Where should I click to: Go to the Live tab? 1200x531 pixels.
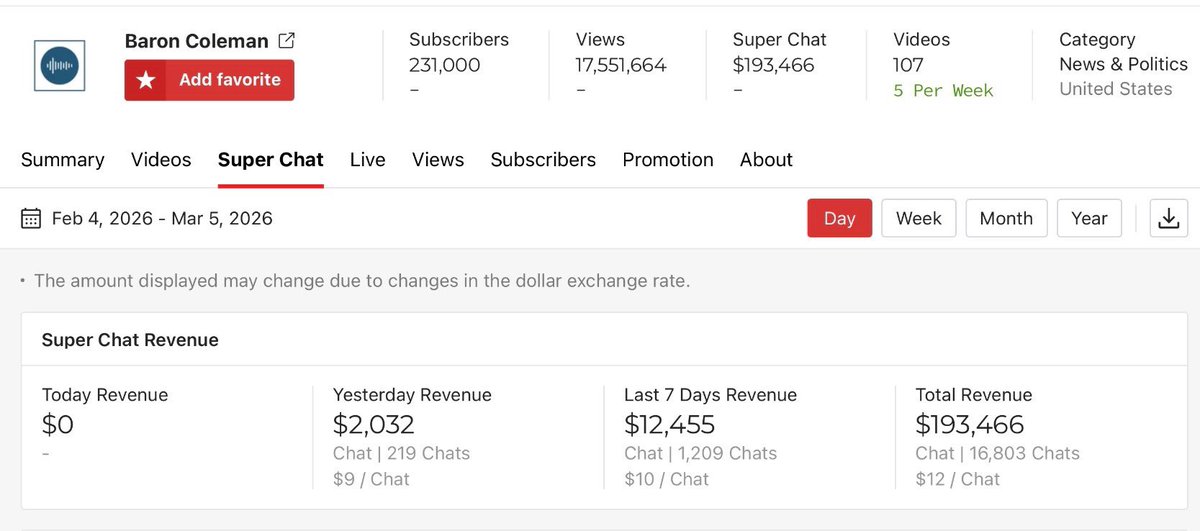(368, 160)
